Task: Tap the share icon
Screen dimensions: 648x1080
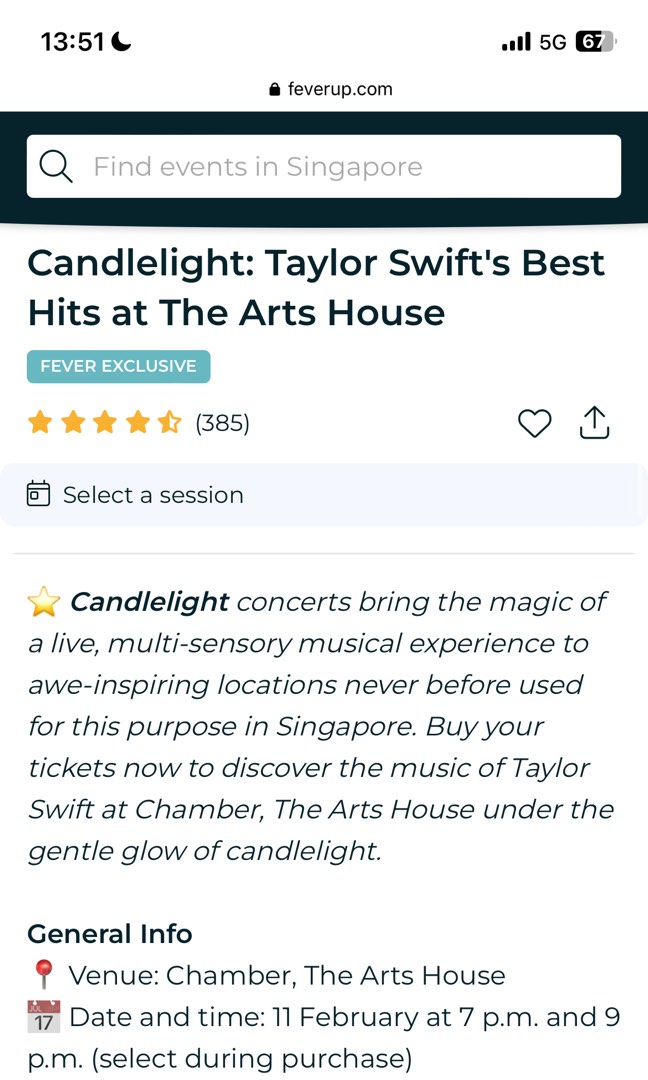Action: (x=594, y=423)
